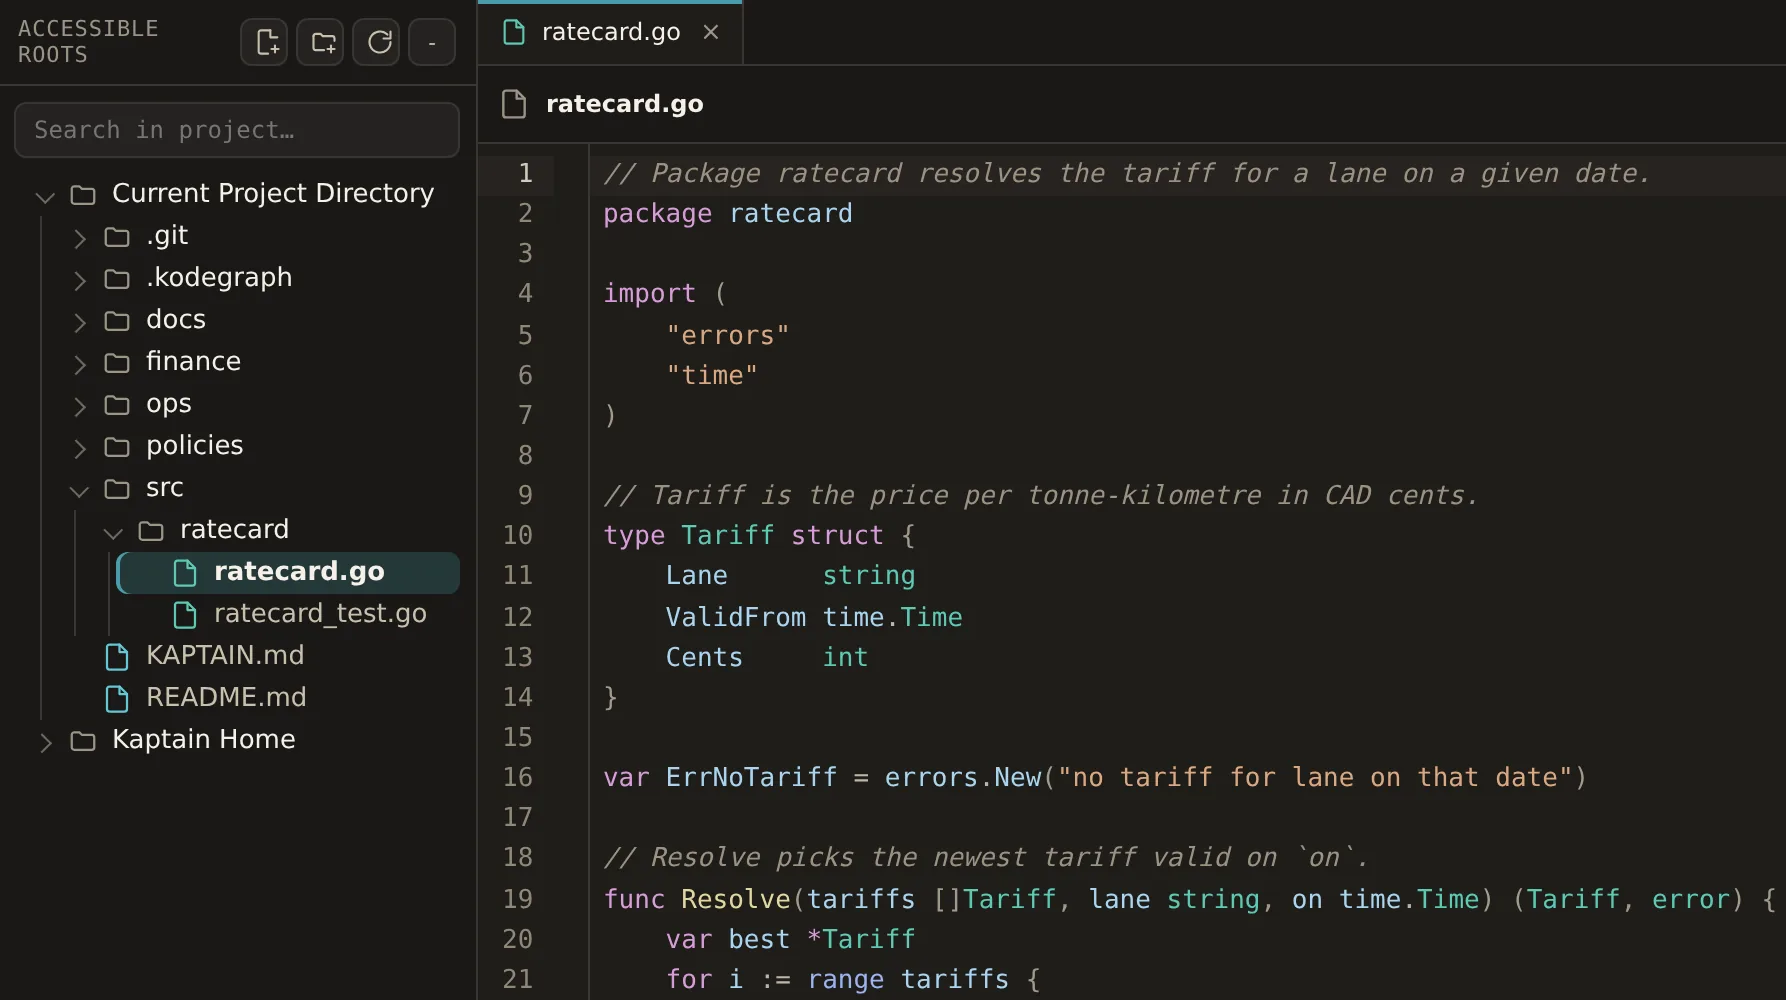Click the policies folder label
This screenshot has height=1000, width=1786.
[x=195, y=445]
